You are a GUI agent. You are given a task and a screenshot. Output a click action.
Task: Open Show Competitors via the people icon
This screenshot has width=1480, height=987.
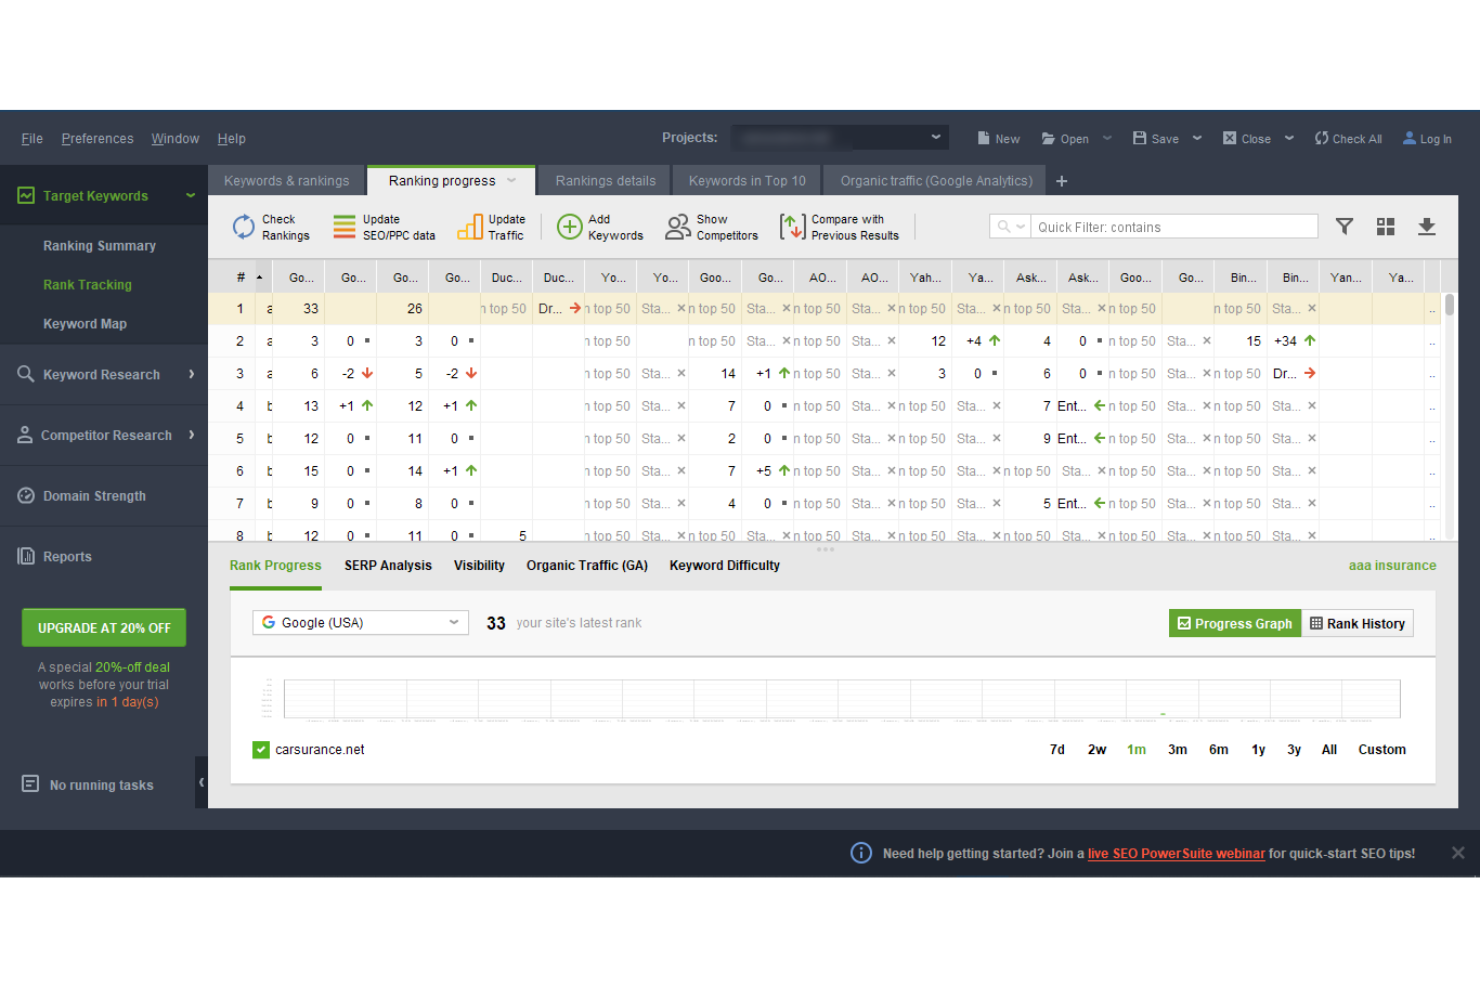[677, 226]
